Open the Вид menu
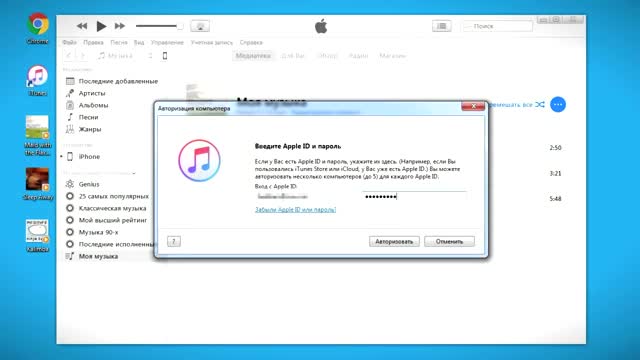This screenshot has width=640, height=360. (x=139, y=42)
